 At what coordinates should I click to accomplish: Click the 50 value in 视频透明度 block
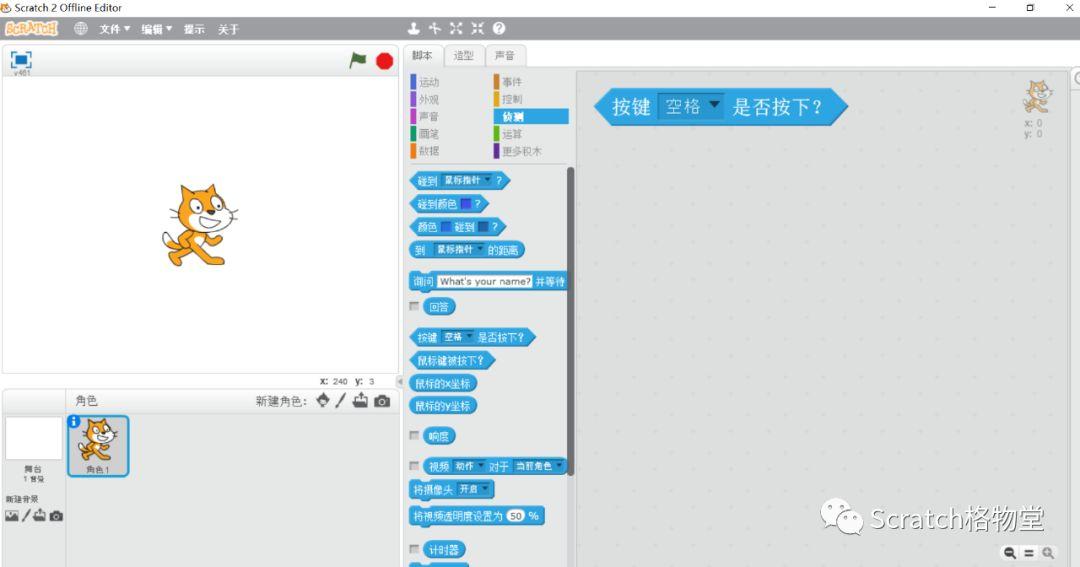(516, 516)
